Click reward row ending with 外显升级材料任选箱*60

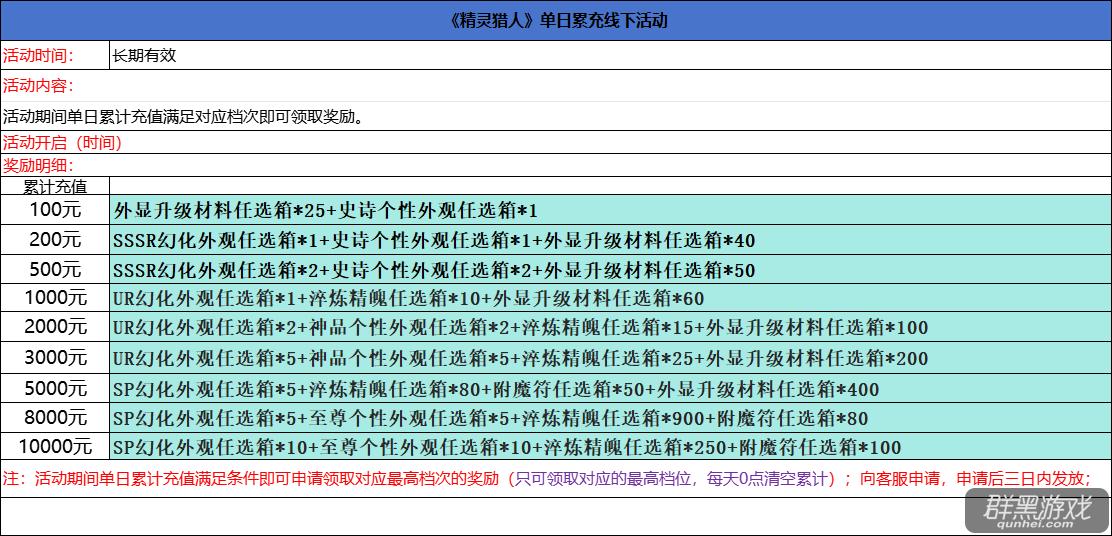point(611,298)
